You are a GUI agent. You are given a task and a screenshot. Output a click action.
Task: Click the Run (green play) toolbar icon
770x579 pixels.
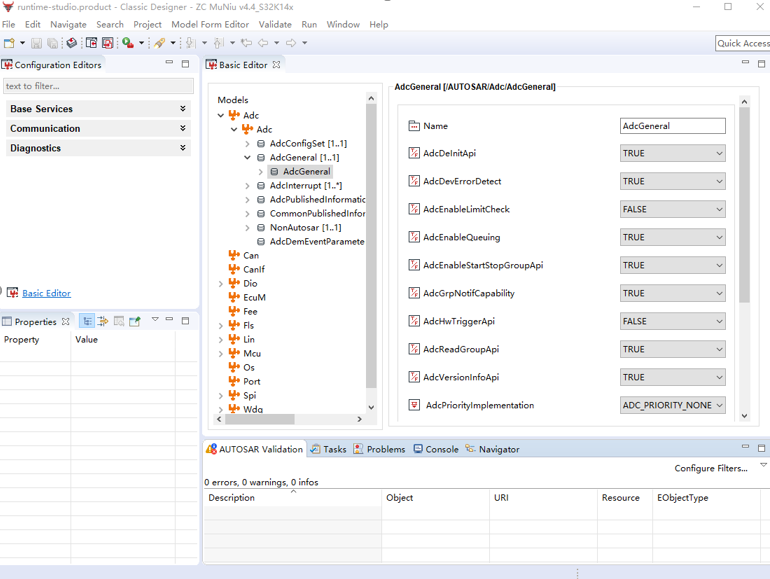[x=127, y=43]
